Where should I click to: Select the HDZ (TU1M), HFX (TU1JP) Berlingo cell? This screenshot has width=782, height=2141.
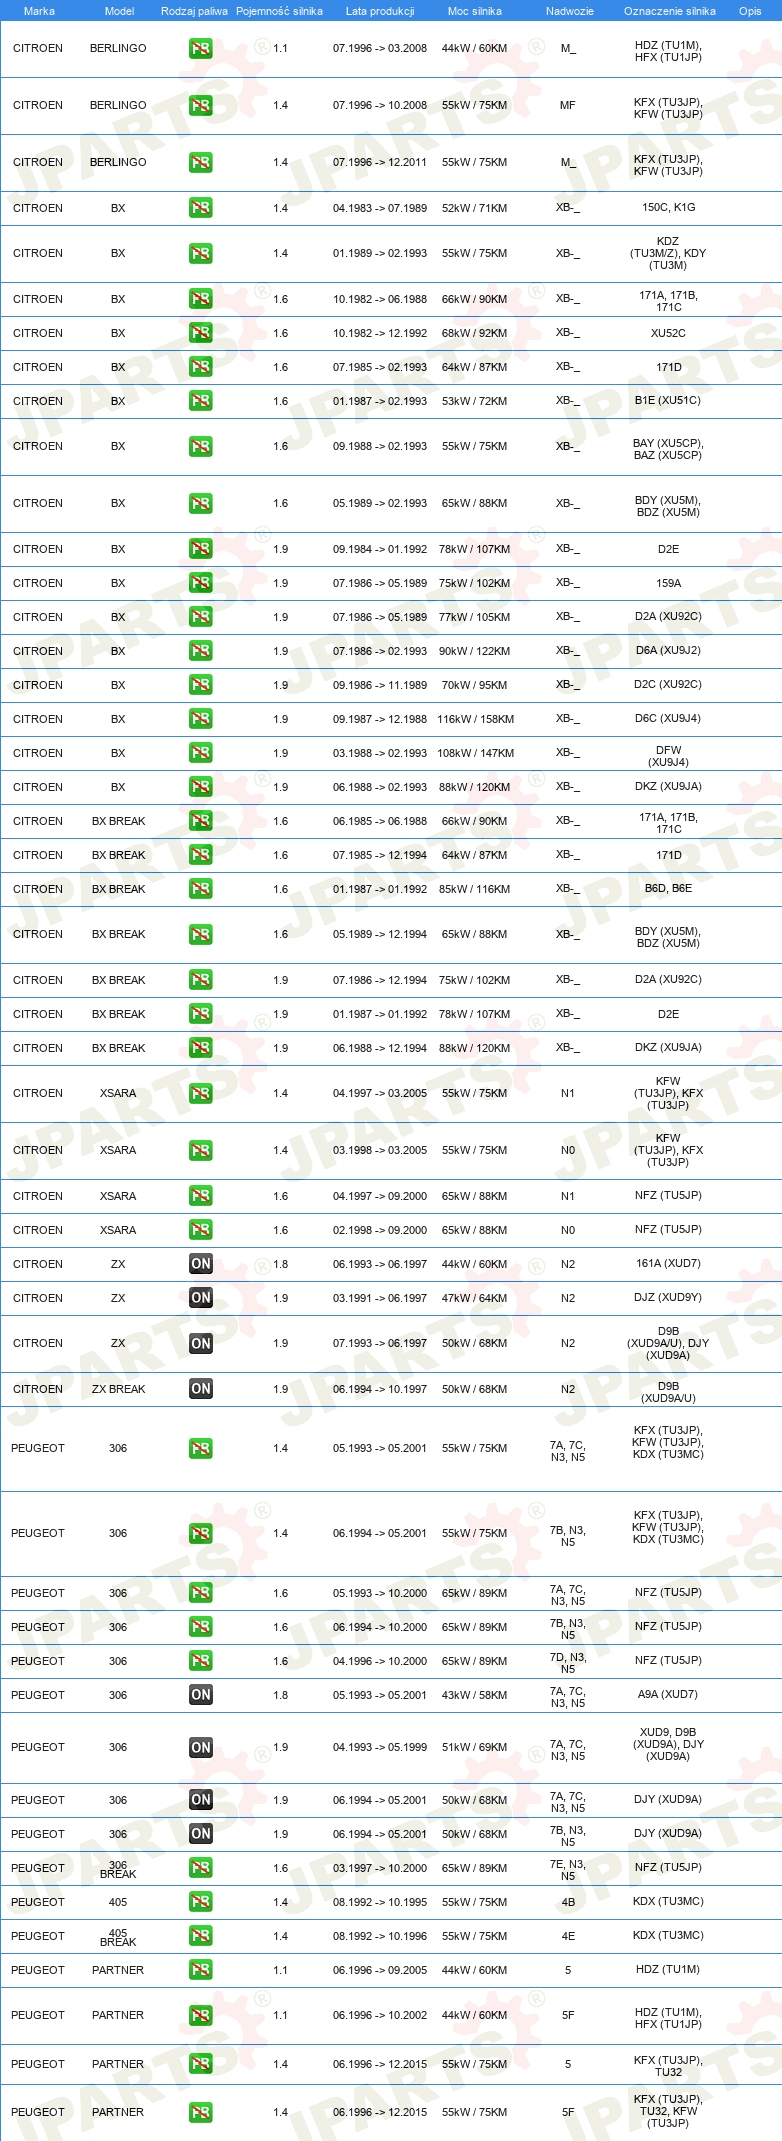click(x=668, y=52)
